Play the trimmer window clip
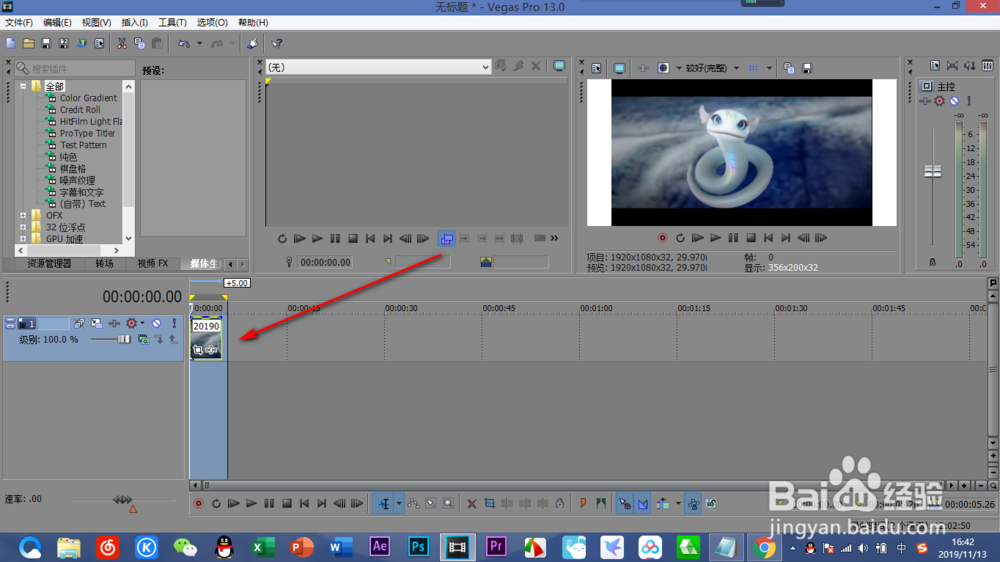The width and height of the screenshot is (1000, 562). [x=317, y=239]
